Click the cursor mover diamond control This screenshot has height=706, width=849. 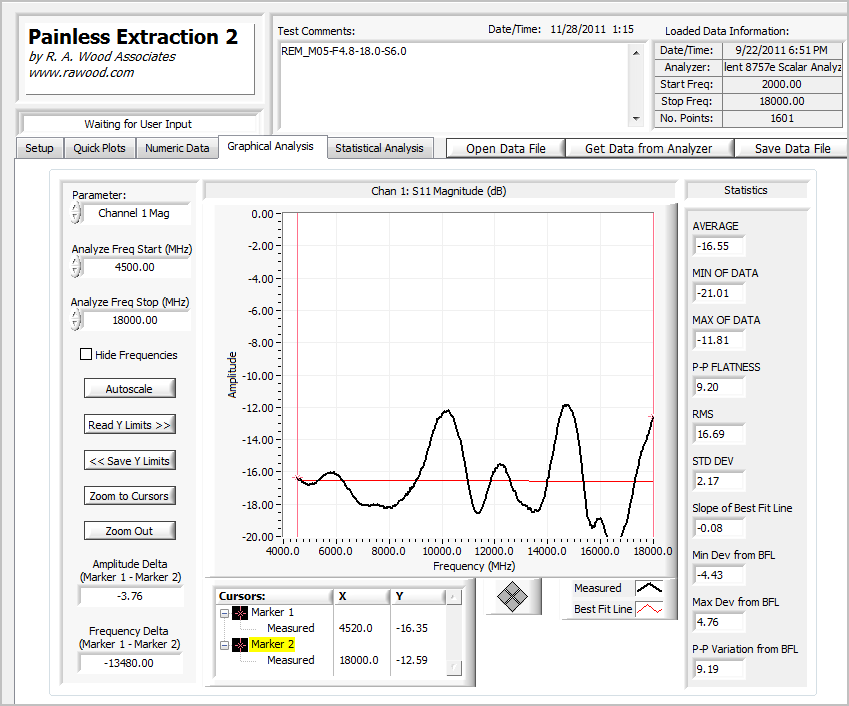512,597
